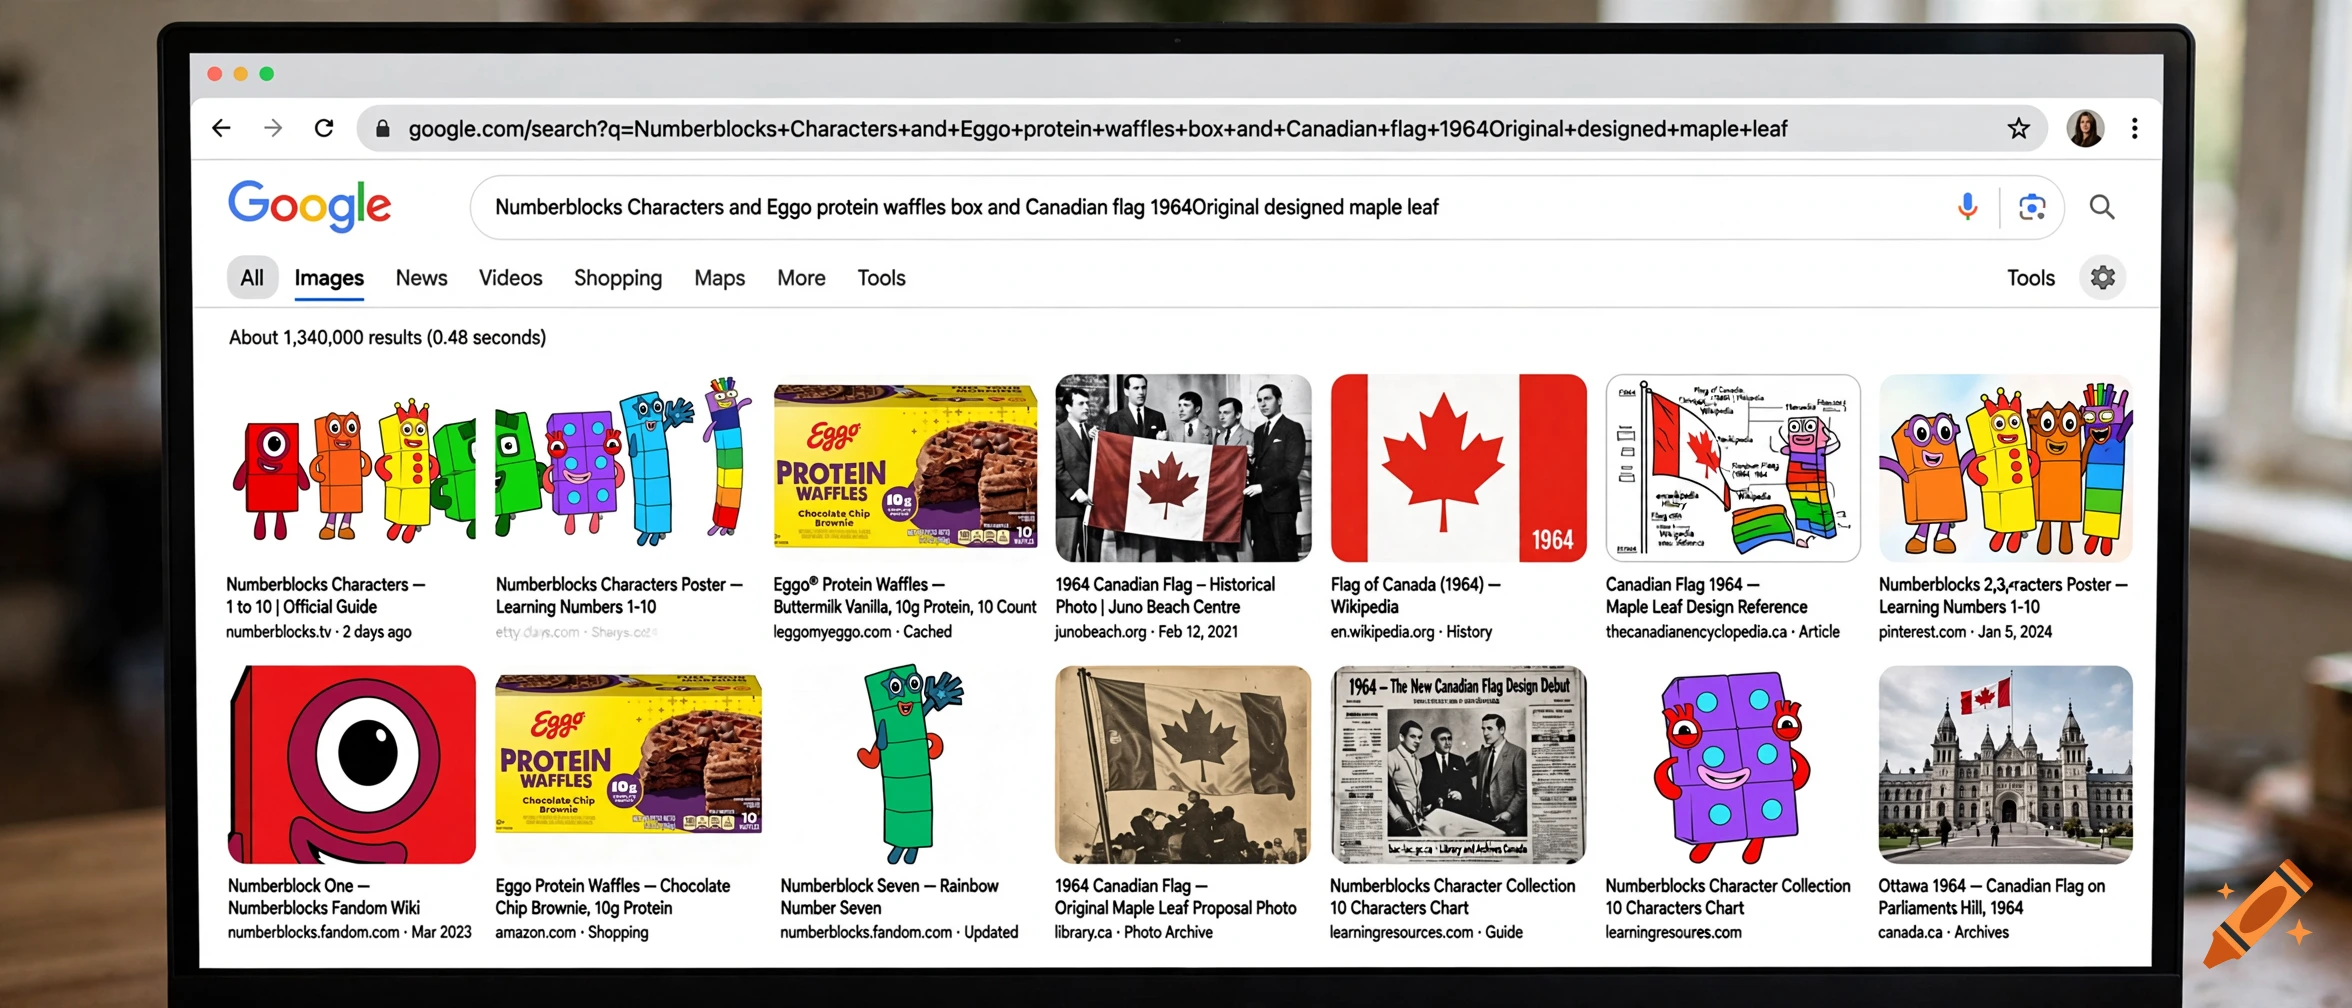View the Juno Beach Centre historical photo
Viewport: 2352px width, 1008px height.
(x=1183, y=468)
